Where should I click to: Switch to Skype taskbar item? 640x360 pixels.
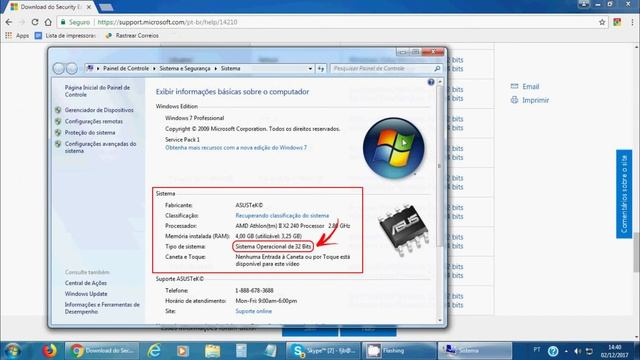(x=323, y=351)
